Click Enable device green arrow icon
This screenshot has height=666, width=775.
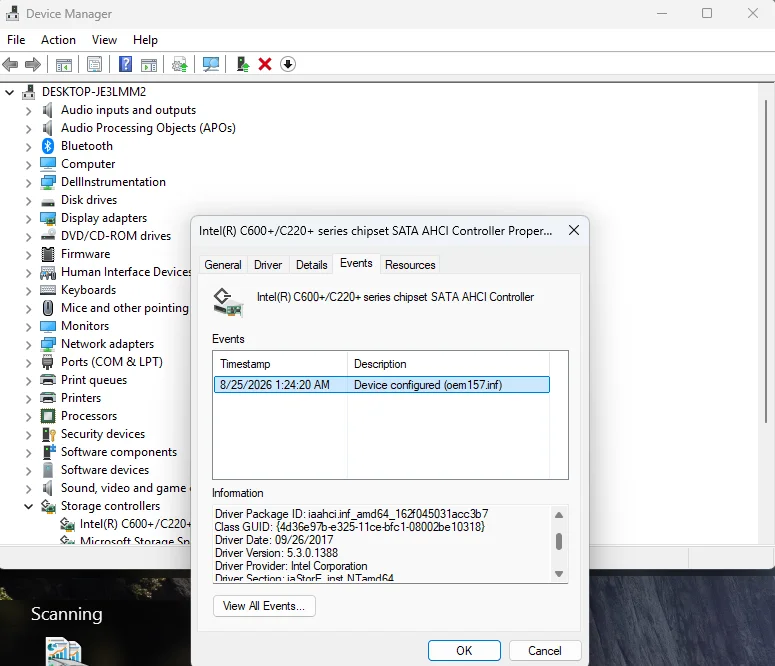(243, 64)
